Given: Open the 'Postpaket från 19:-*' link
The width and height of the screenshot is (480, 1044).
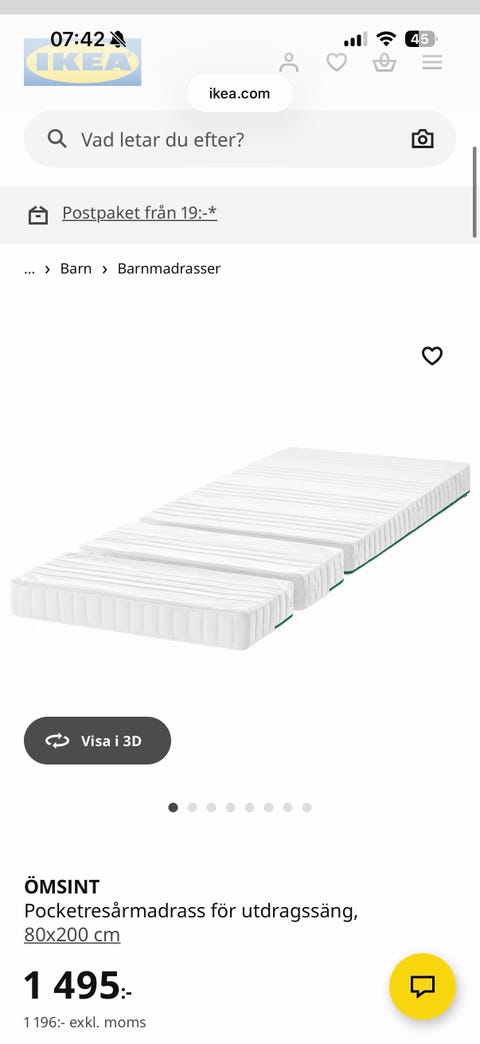Looking at the screenshot, I should coord(140,213).
